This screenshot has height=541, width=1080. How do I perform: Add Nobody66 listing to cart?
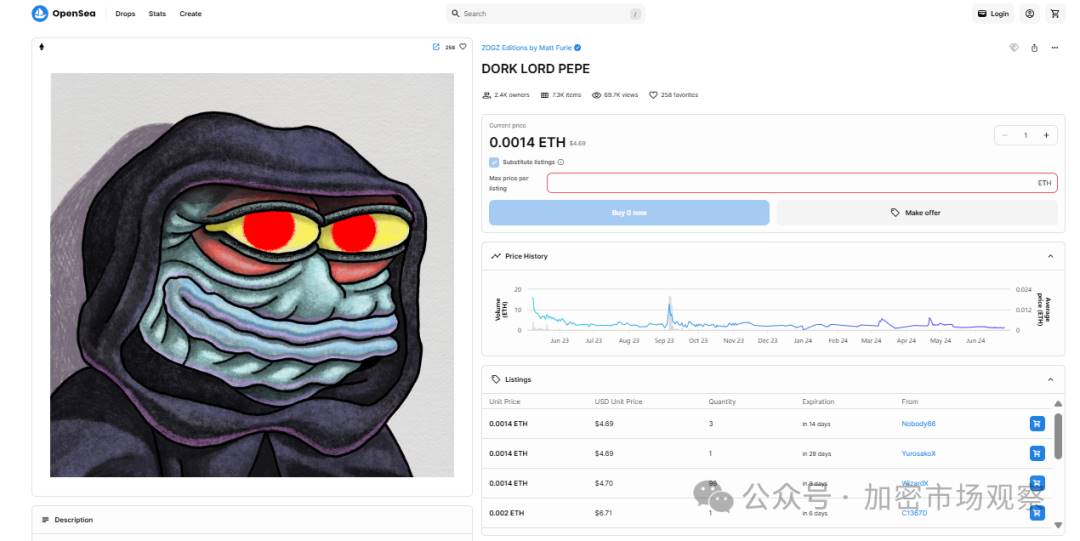tap(1037, 424)
